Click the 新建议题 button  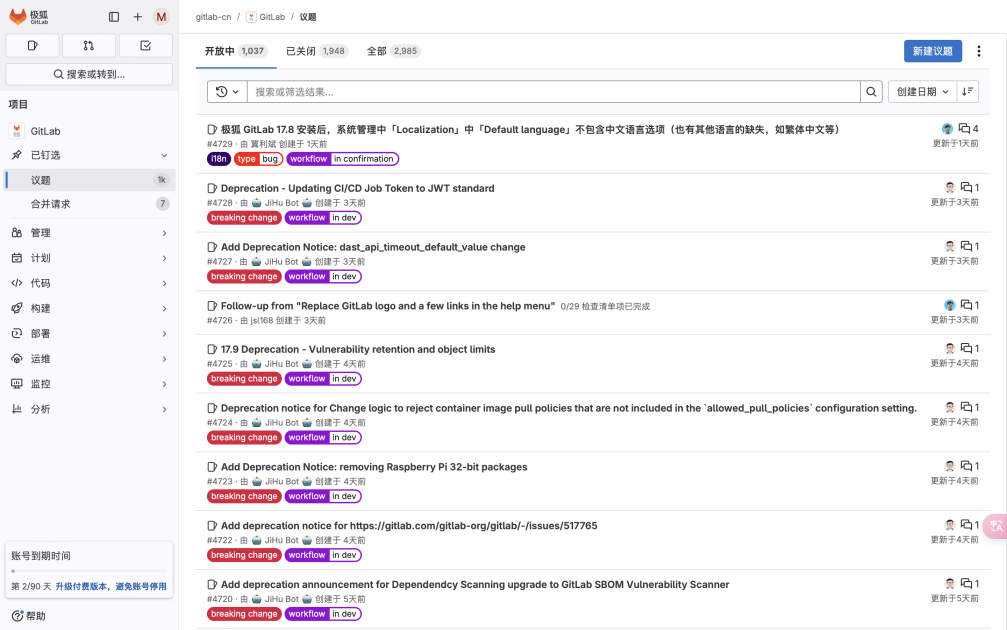(x=933, y=51)
